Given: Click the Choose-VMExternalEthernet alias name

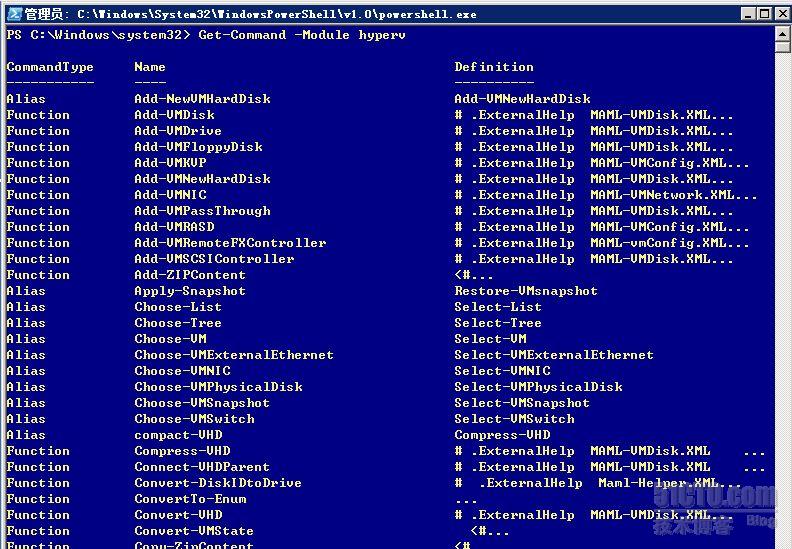Looking at the screenshot, I should pyautogui.click(x=234, y=355).
